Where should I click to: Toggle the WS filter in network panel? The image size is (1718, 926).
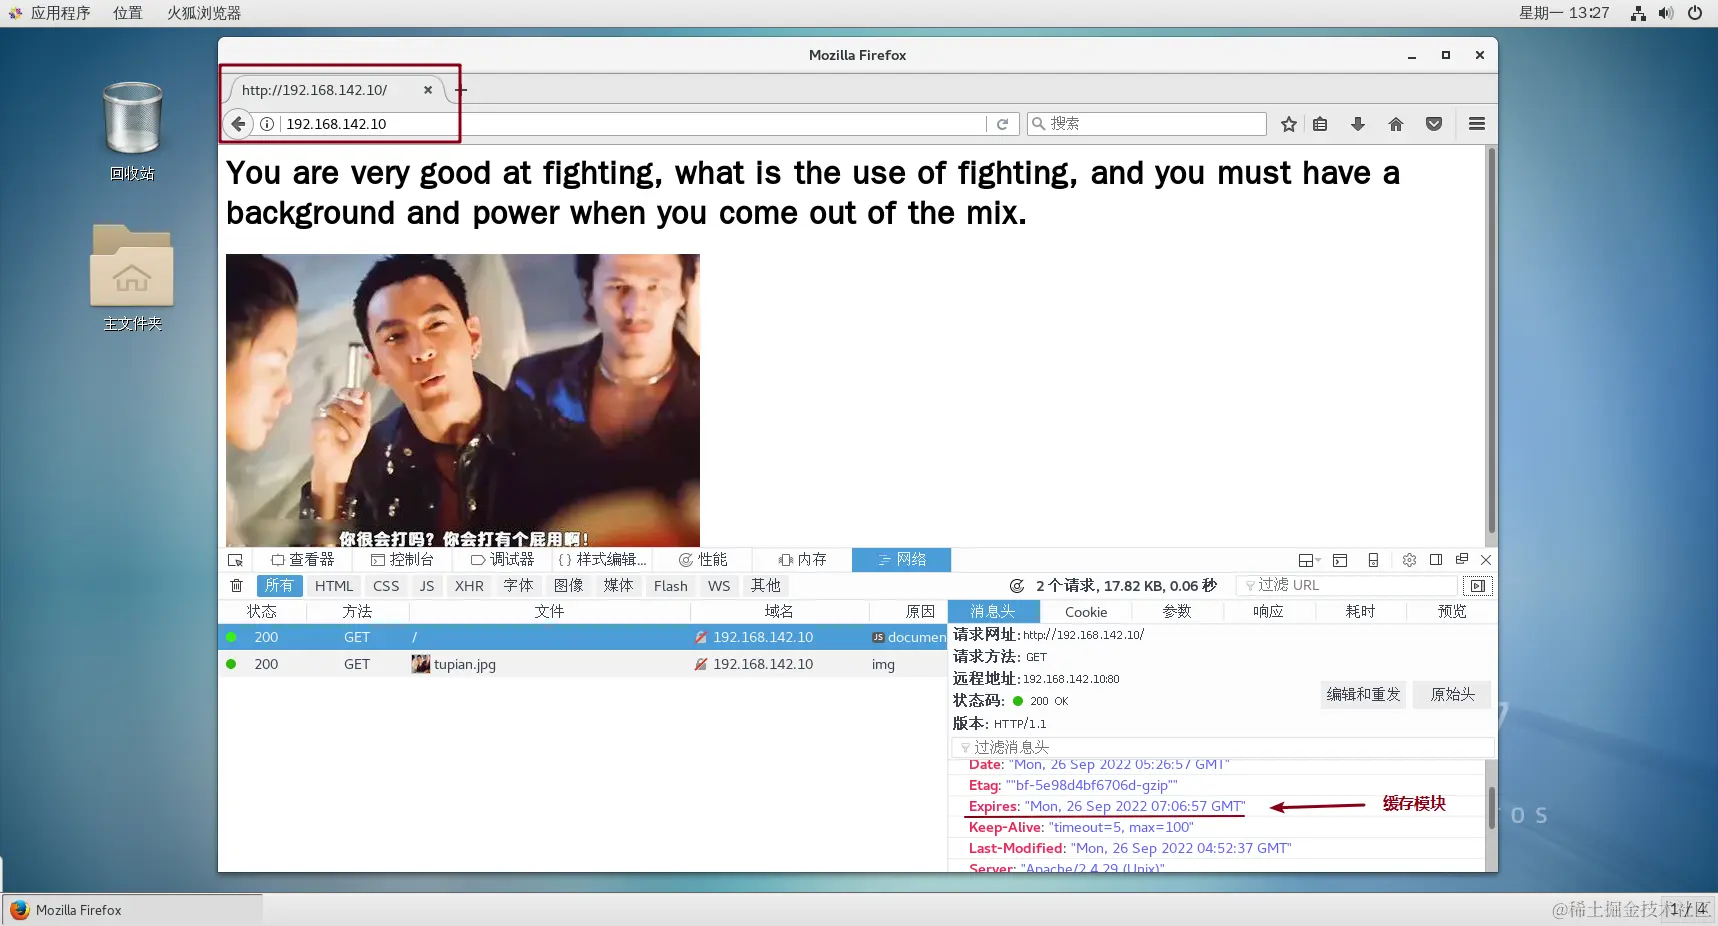[x=718, y=586]
